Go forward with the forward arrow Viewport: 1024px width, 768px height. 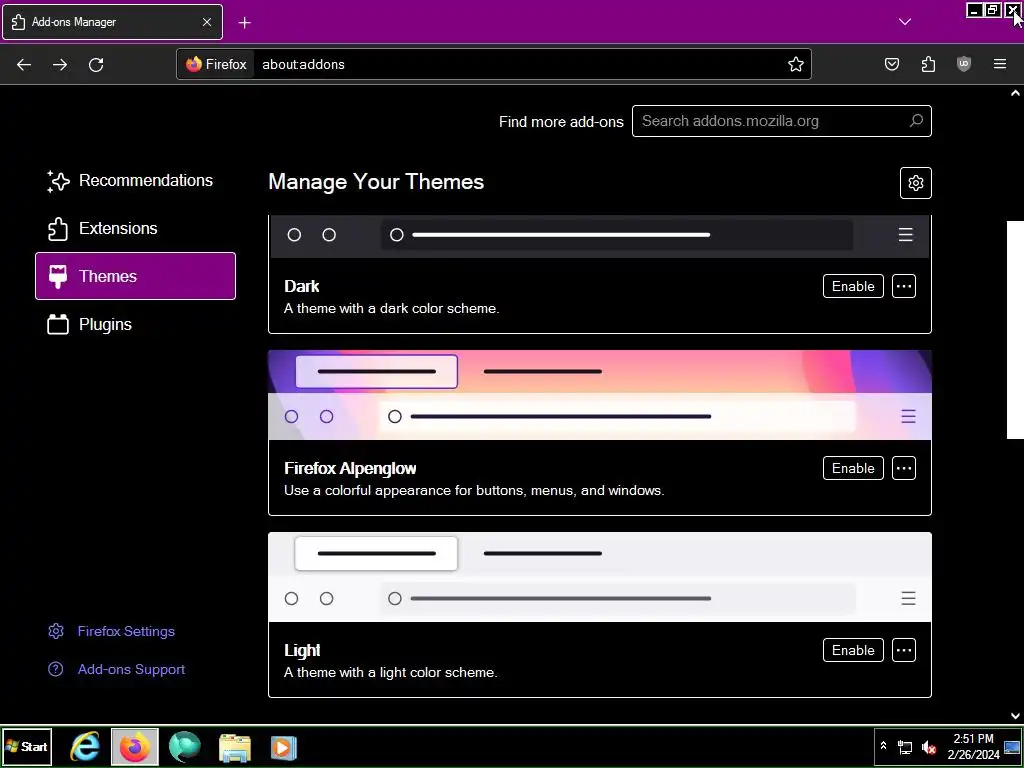(x=60, y=65)
